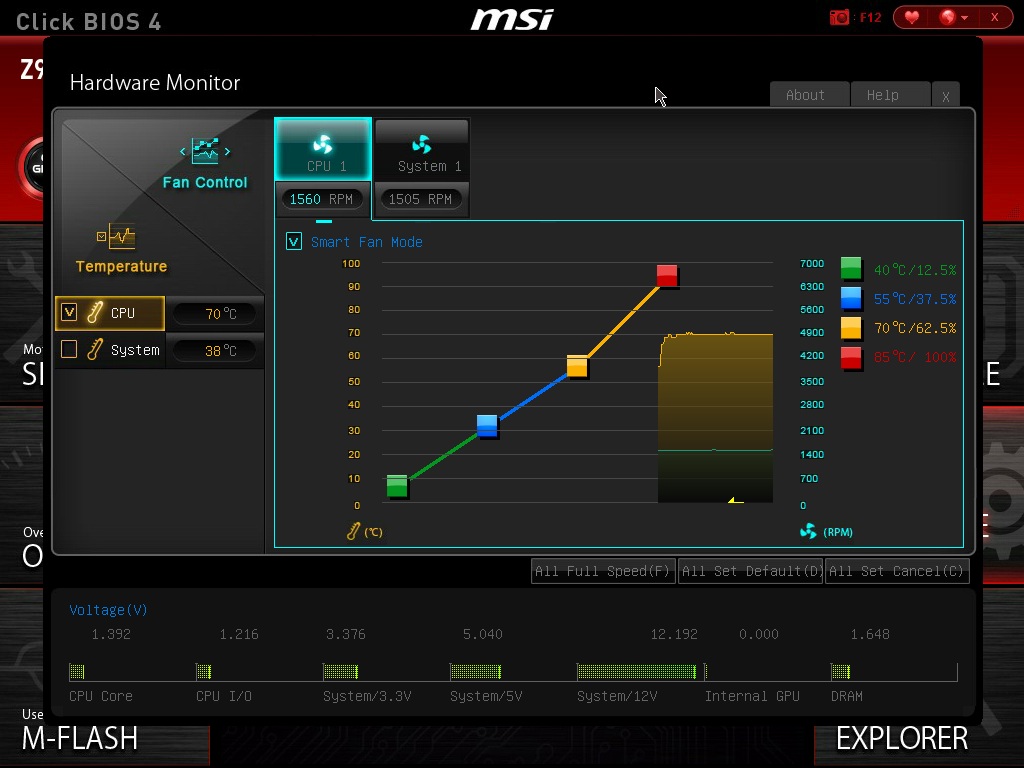1024x768 pixels.
Task: Click the CPU 1 fan icon
Action: click(x=322, y=144)
